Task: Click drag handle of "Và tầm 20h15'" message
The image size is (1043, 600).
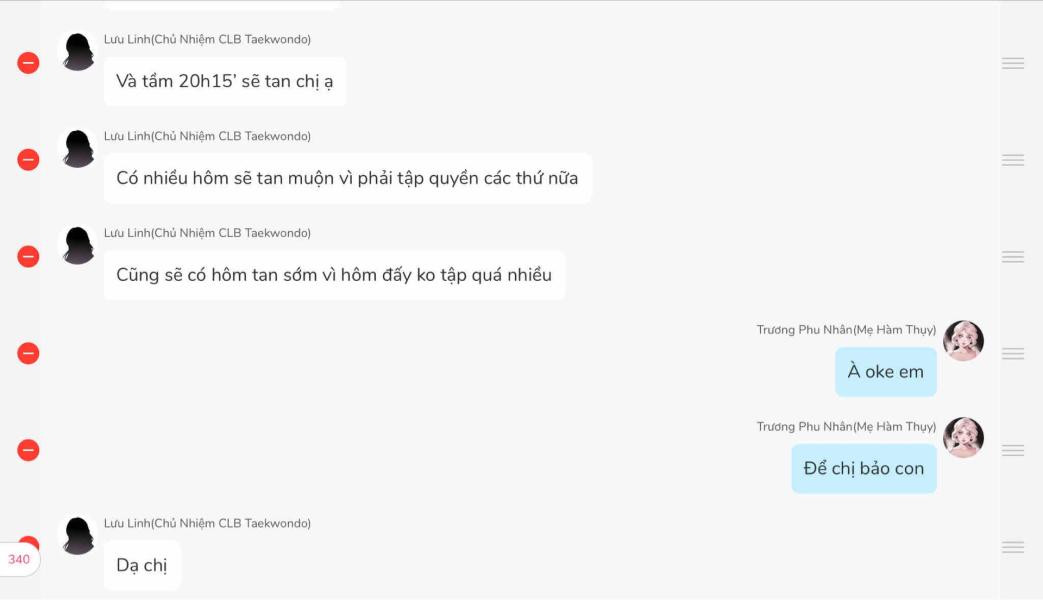Action: point(1013,63)
